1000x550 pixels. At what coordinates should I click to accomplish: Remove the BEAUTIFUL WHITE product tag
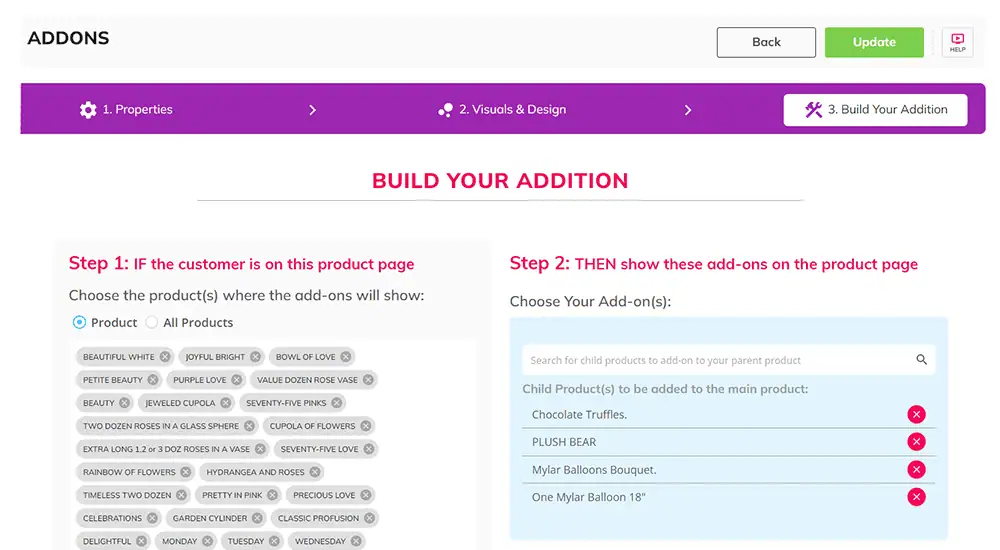pyautogui.click(x=165, y=357)
